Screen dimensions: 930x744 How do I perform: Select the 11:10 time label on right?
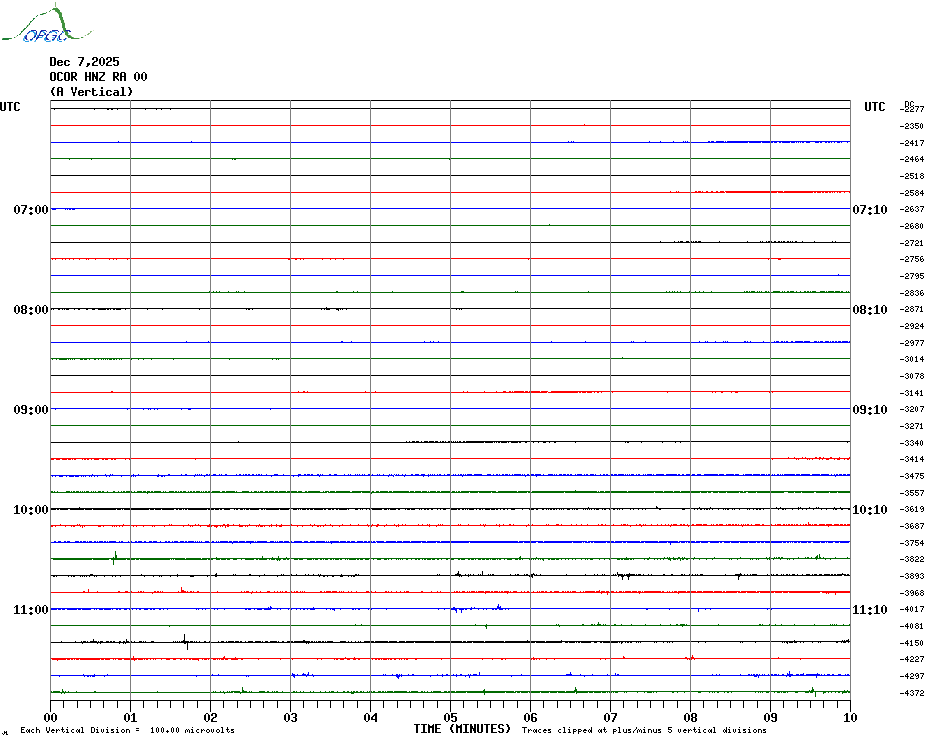click(869, 610)
